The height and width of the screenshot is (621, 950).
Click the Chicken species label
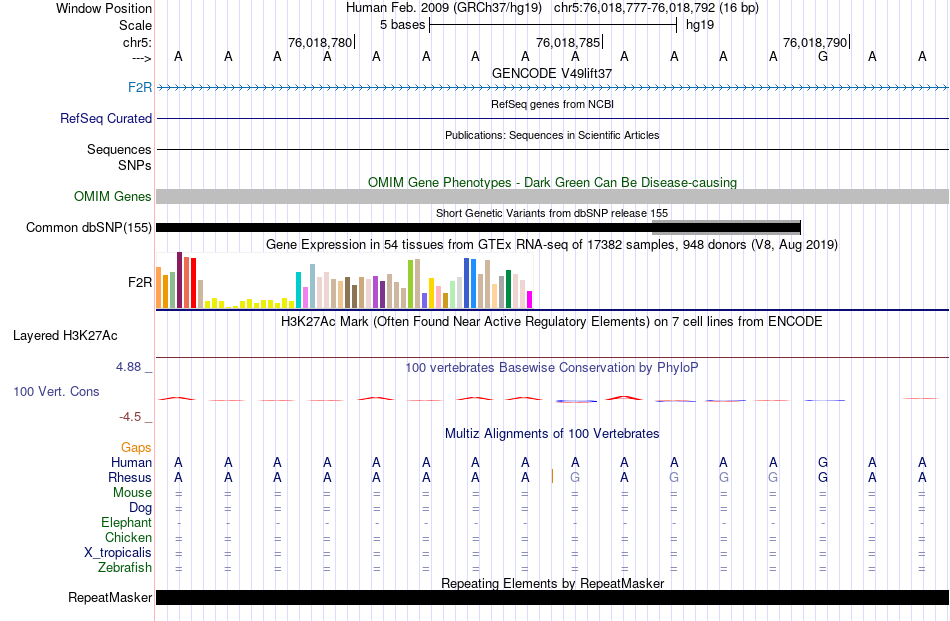(x=128, y=537)
